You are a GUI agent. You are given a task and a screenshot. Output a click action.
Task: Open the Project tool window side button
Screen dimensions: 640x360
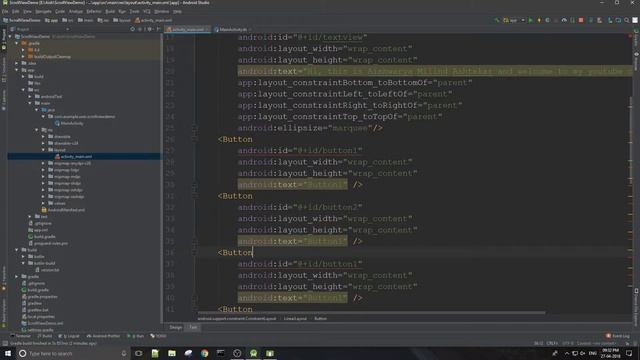point(4,38)
